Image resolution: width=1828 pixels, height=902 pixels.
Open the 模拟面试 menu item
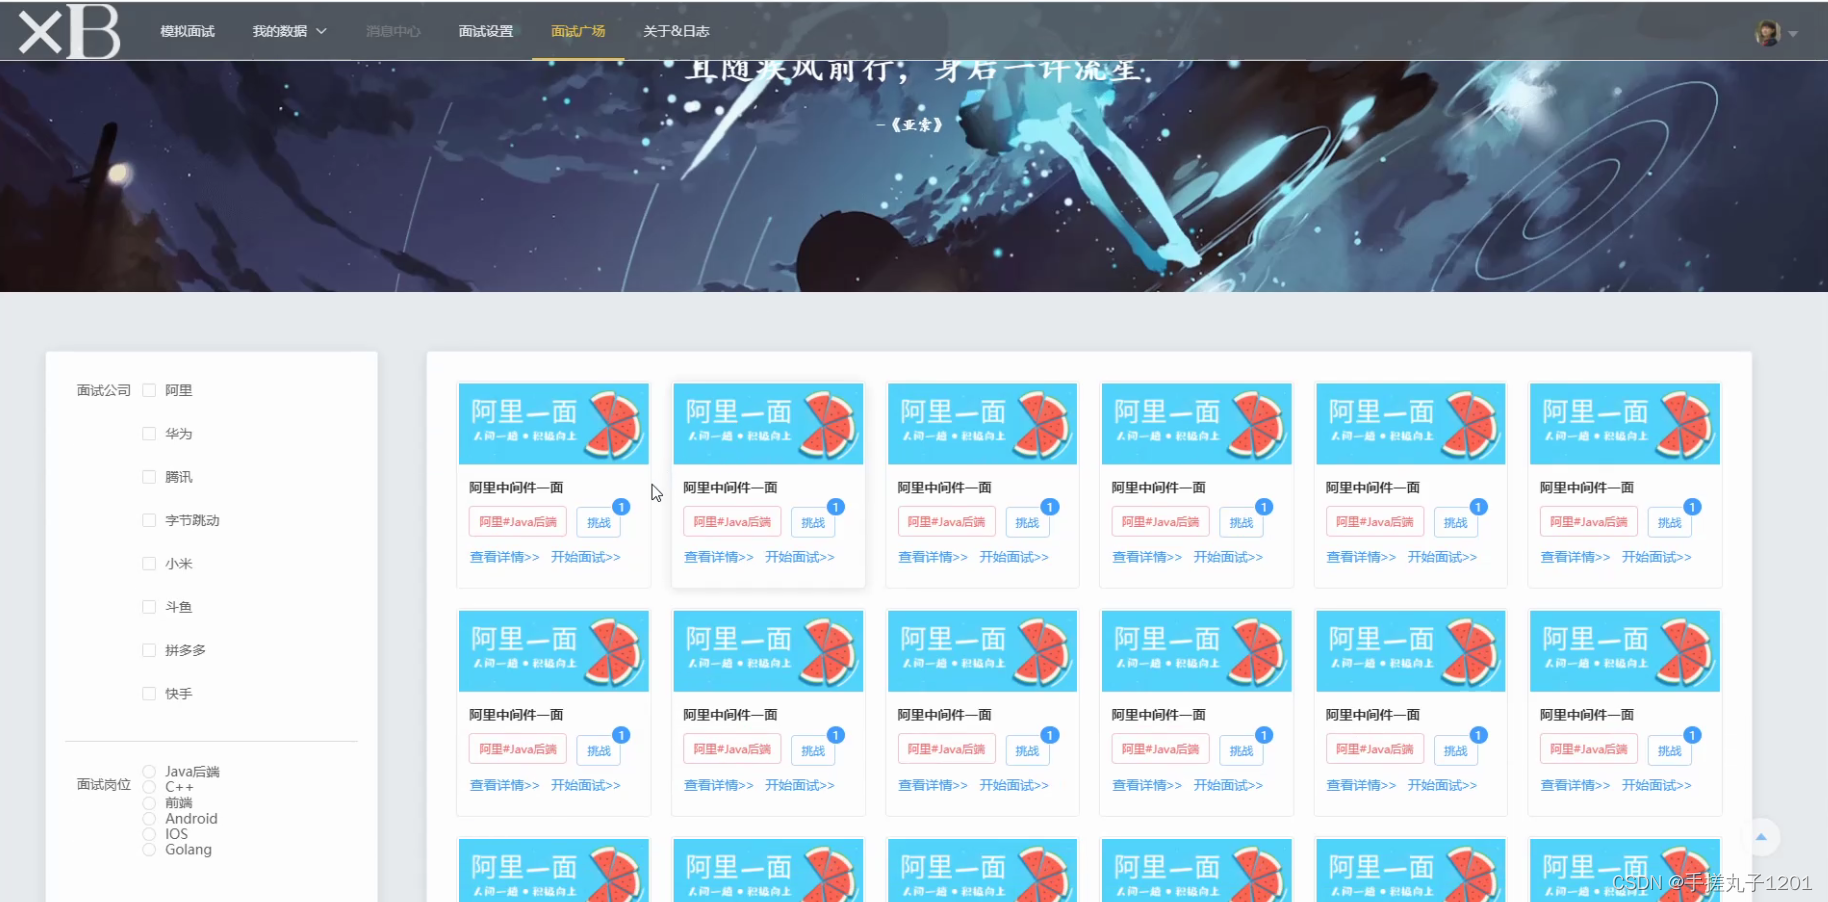coord(187,31)
